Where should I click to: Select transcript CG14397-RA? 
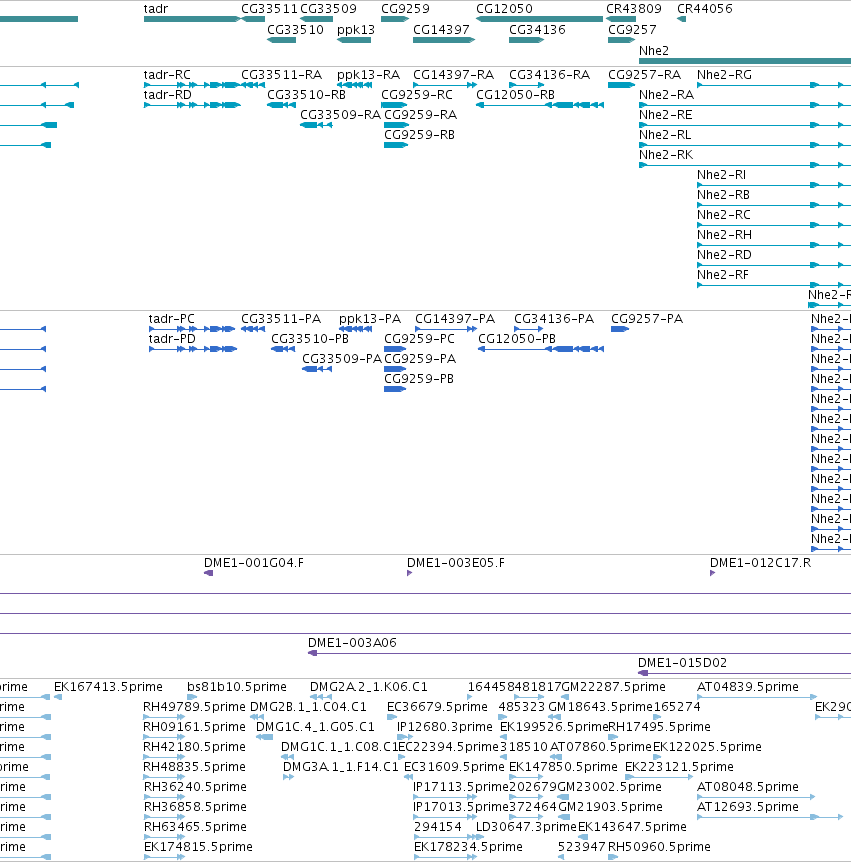(x=454, y=75)
